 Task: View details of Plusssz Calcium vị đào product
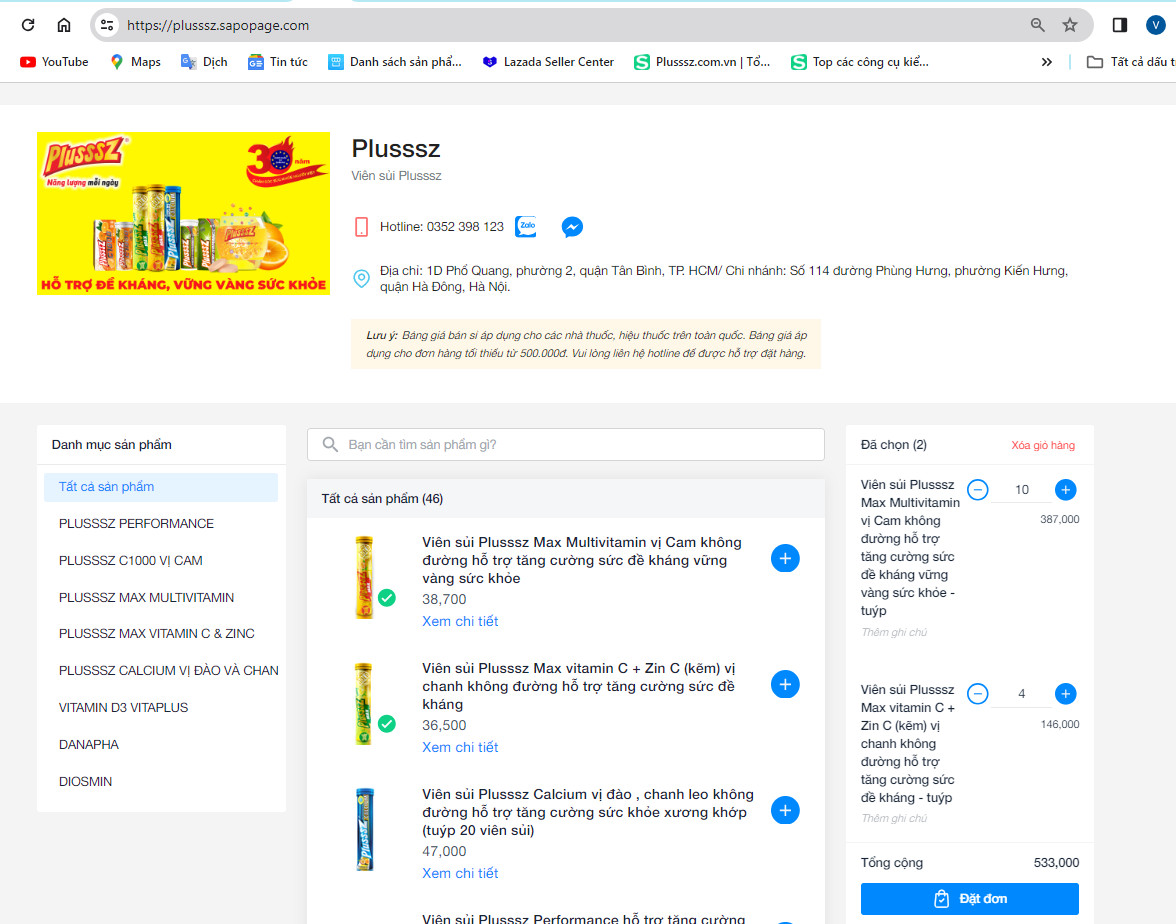click(x=460, y=873)
